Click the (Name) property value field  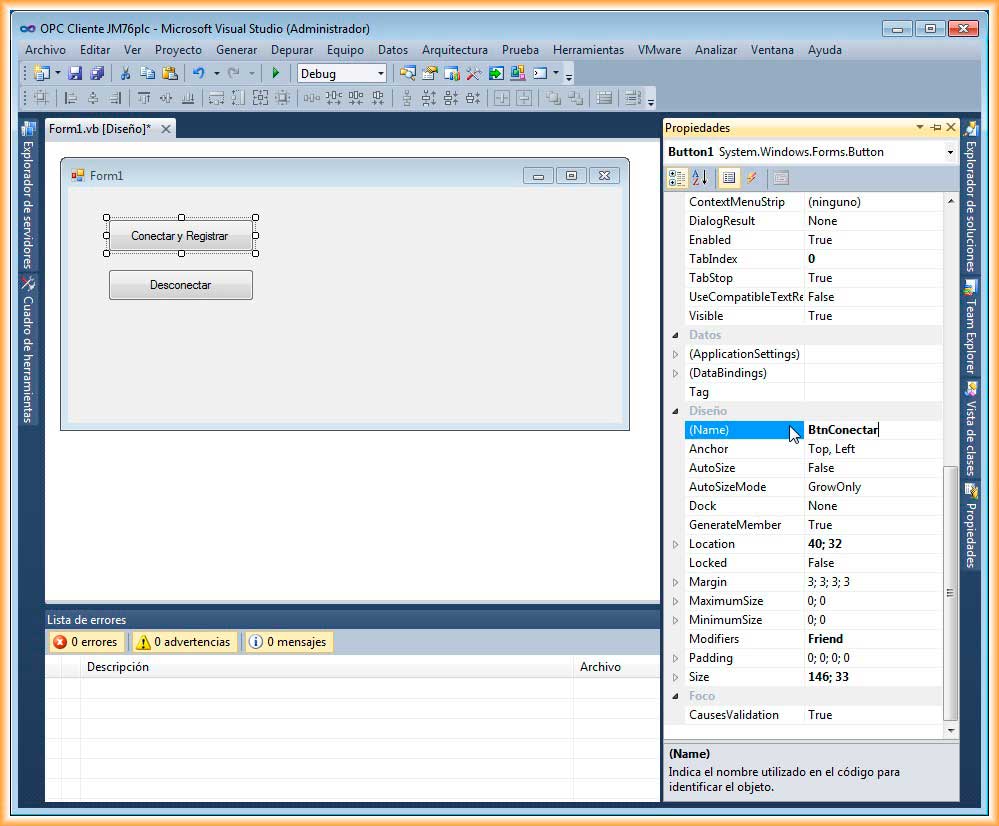[872, 430]
